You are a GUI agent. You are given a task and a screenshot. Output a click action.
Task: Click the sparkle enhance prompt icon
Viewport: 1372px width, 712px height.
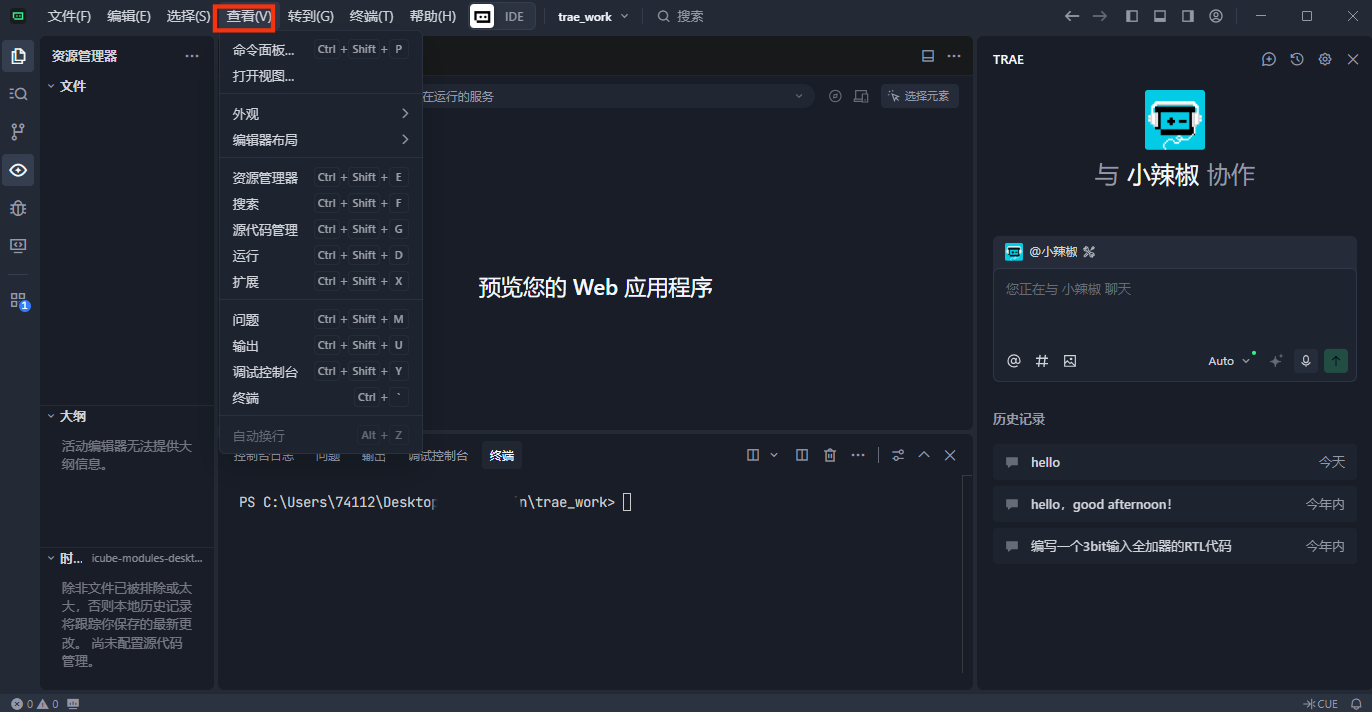click(x=1276, y=361)
